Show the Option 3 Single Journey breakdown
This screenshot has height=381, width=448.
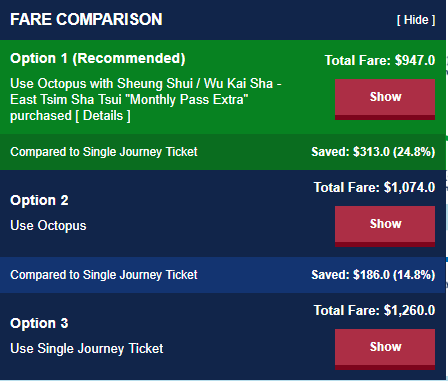tap(385, 349)
